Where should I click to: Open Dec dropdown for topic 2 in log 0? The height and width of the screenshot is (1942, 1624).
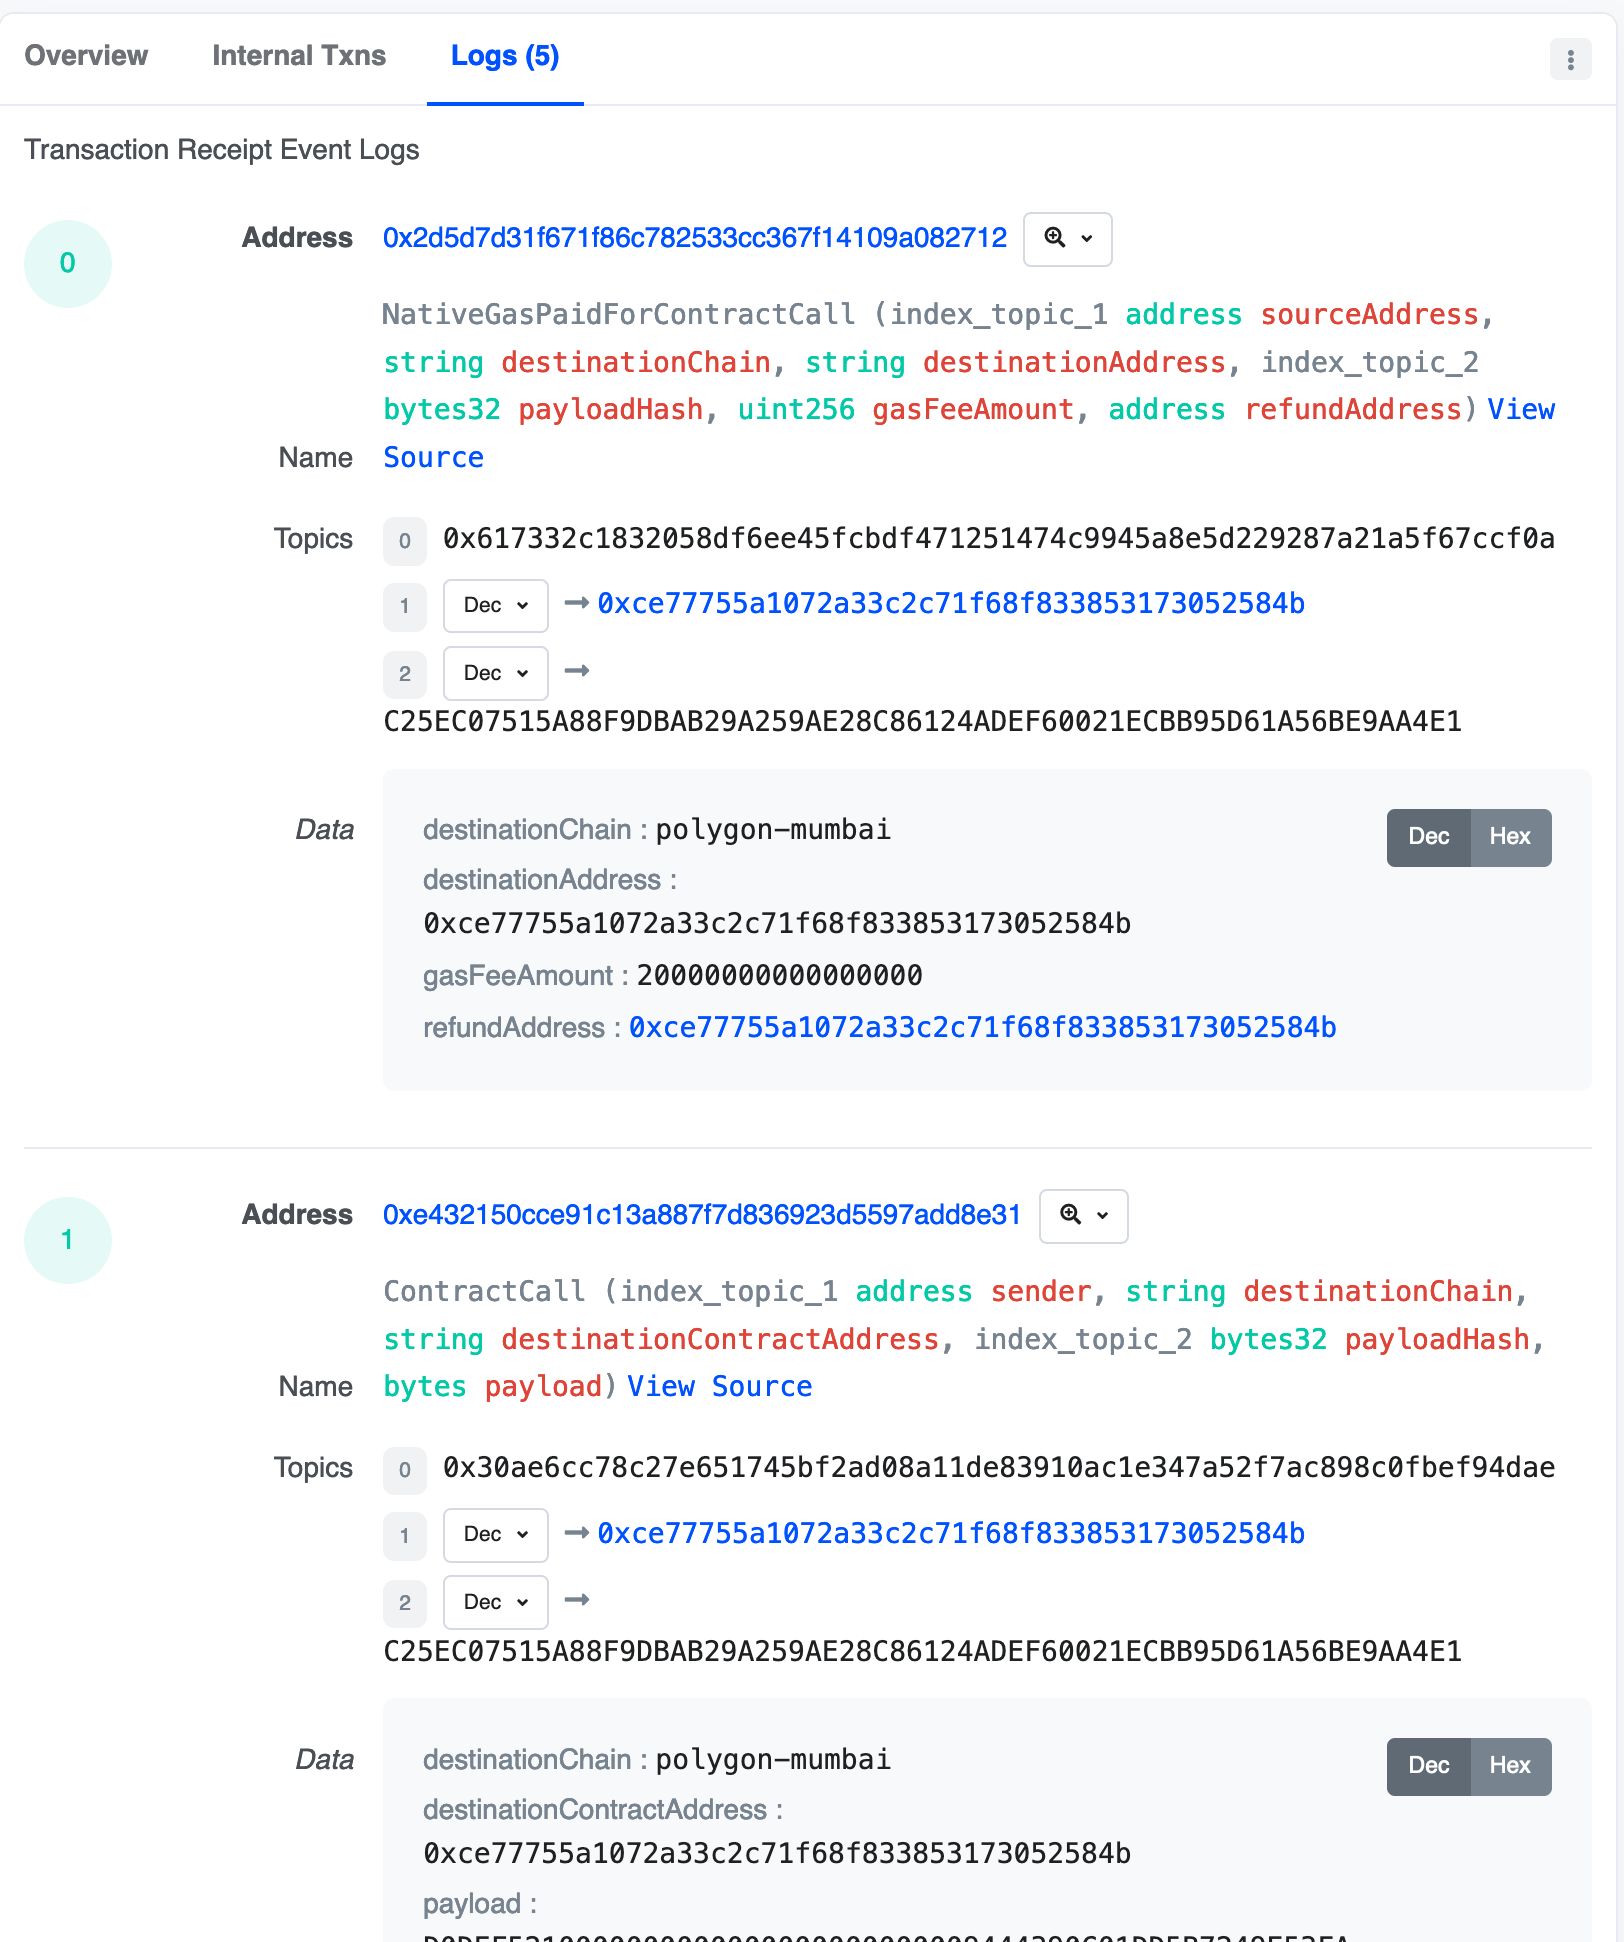(495, 673)
